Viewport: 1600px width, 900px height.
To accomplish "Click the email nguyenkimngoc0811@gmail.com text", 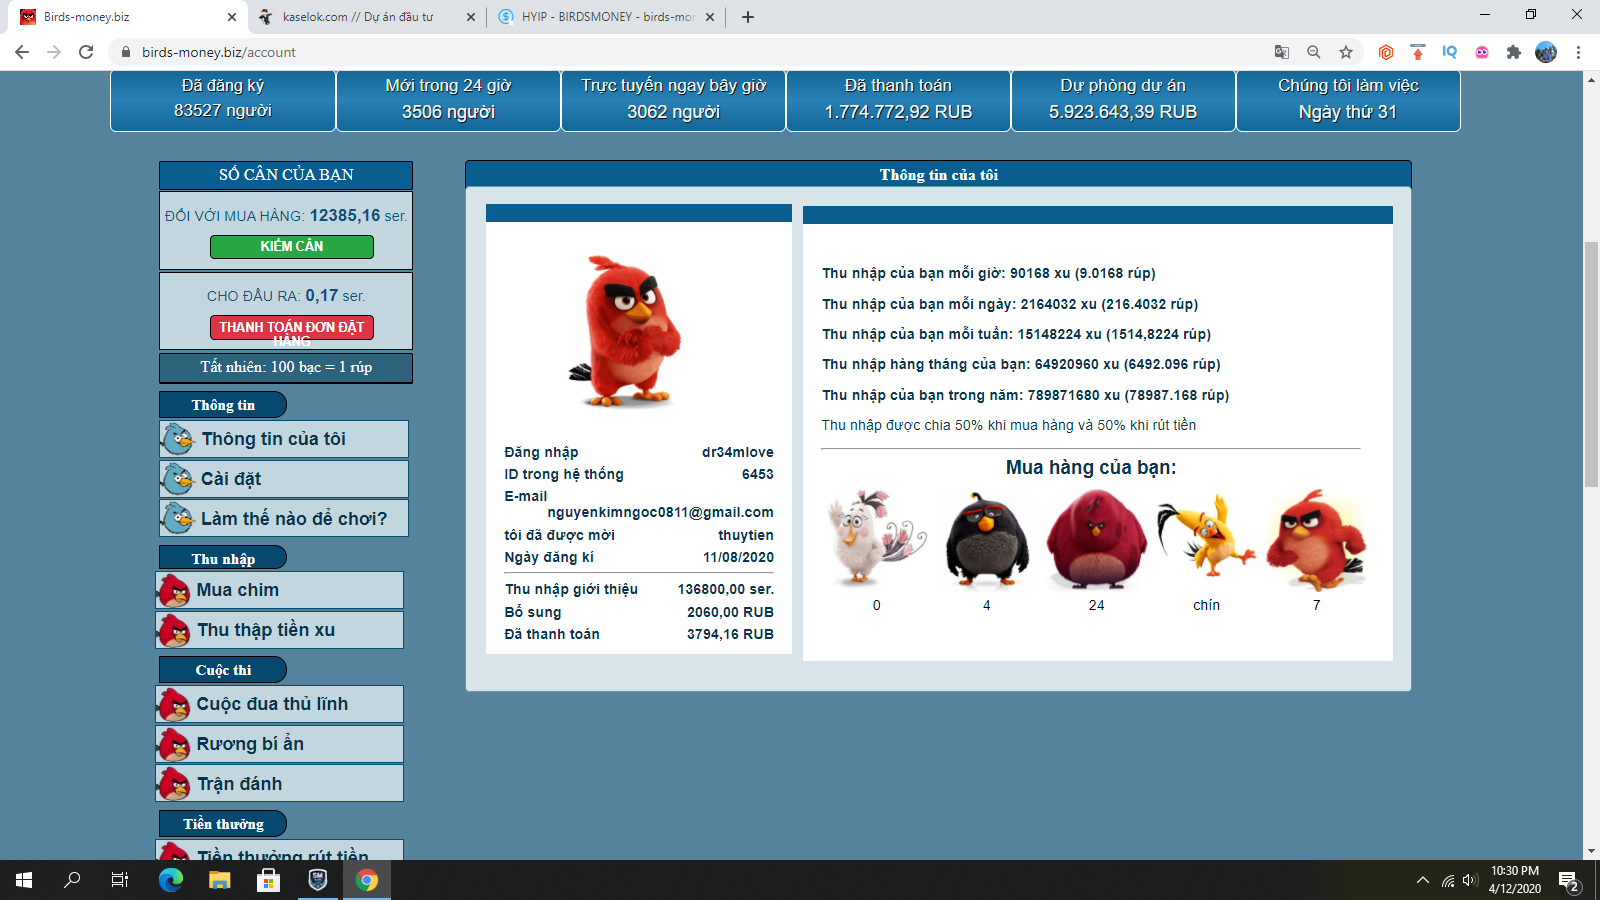I will tap(660, 512).
